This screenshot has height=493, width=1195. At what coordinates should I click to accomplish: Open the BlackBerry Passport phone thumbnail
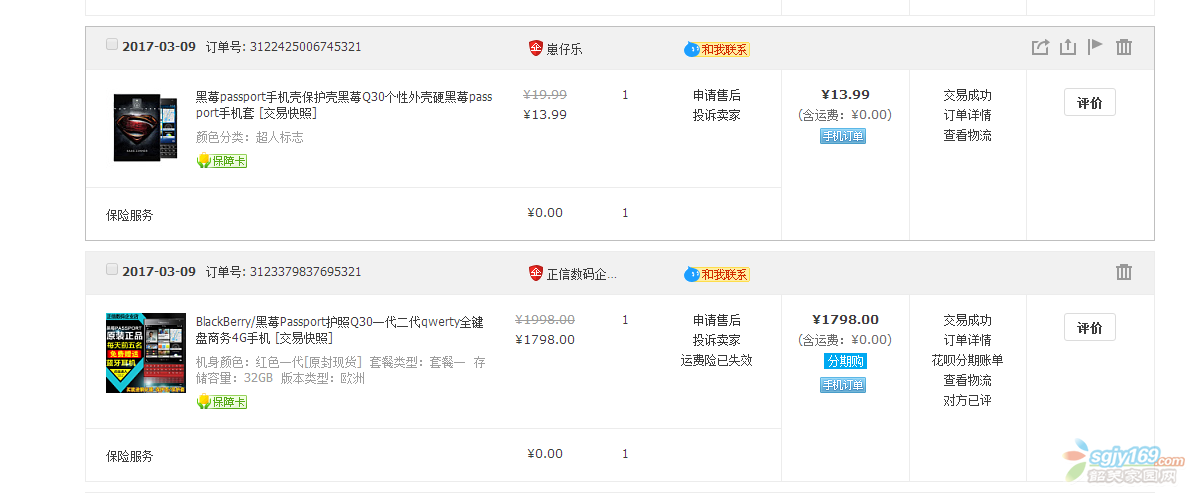(x=146, y=353)
